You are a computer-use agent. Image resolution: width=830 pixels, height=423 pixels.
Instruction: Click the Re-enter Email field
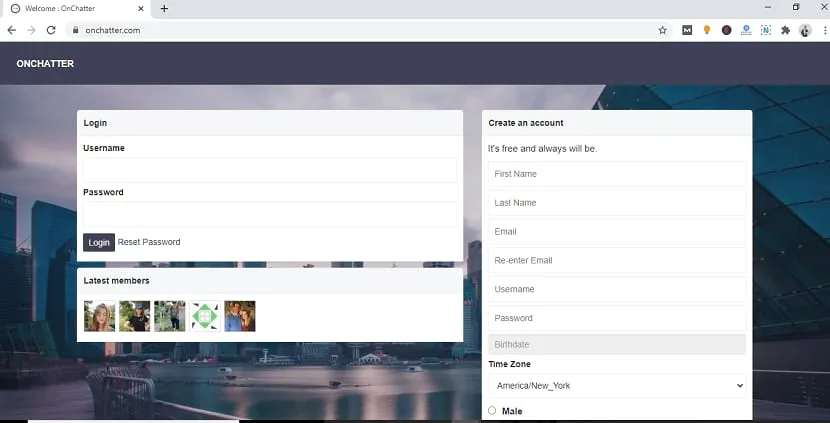tap(617, 260)
